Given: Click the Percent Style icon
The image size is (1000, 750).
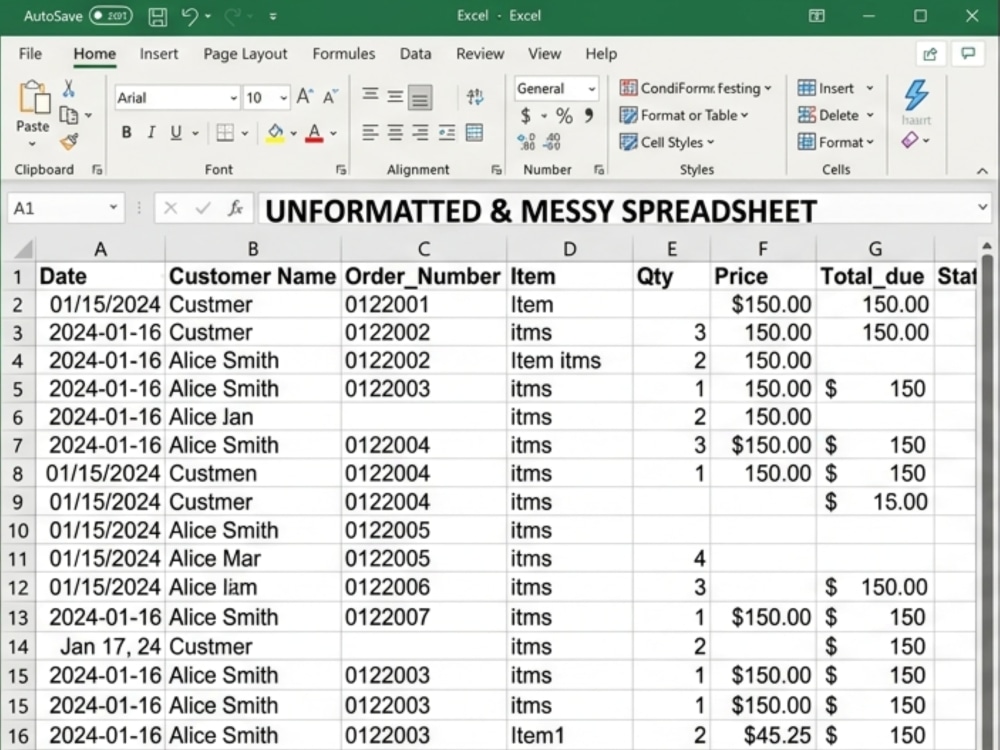Looking at the screenshot, I should (x=564, y=115).
